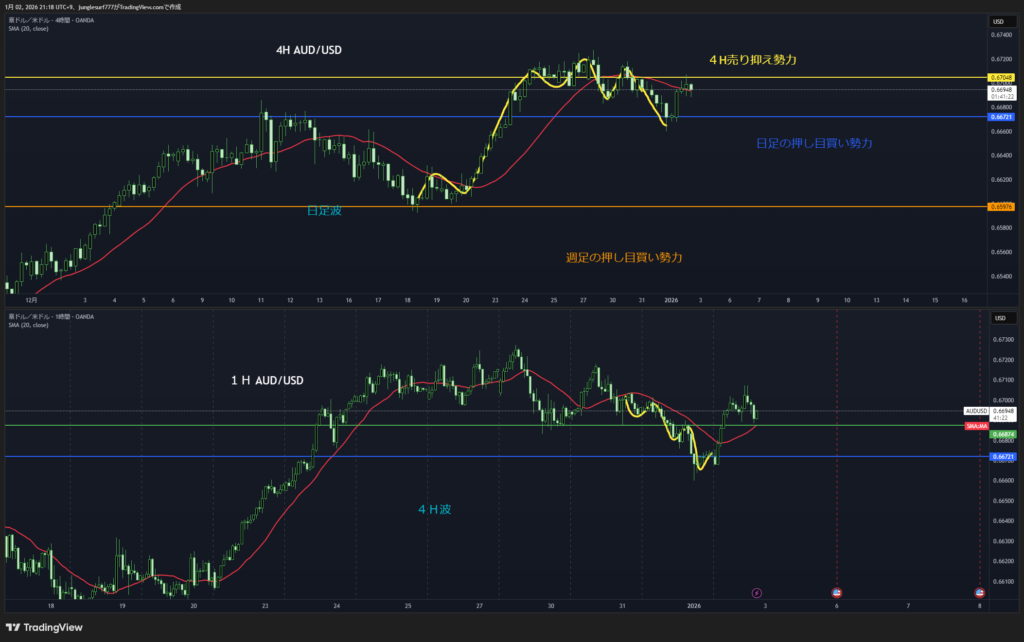Click the purple lightning event icon
1024x642 pixels.
tap(757, 592)
